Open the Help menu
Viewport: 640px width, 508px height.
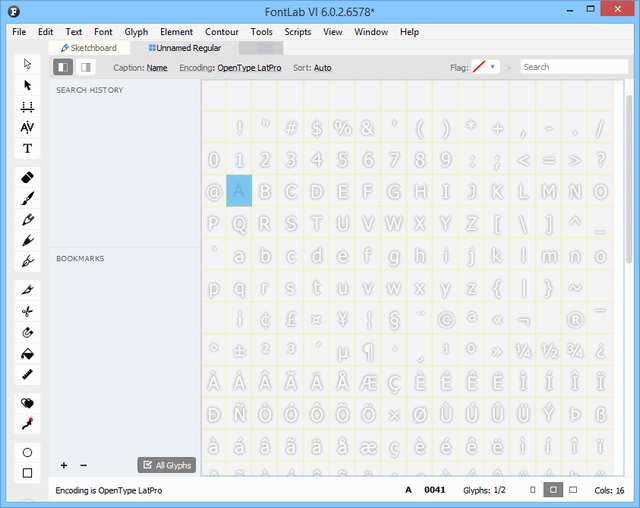409,32
